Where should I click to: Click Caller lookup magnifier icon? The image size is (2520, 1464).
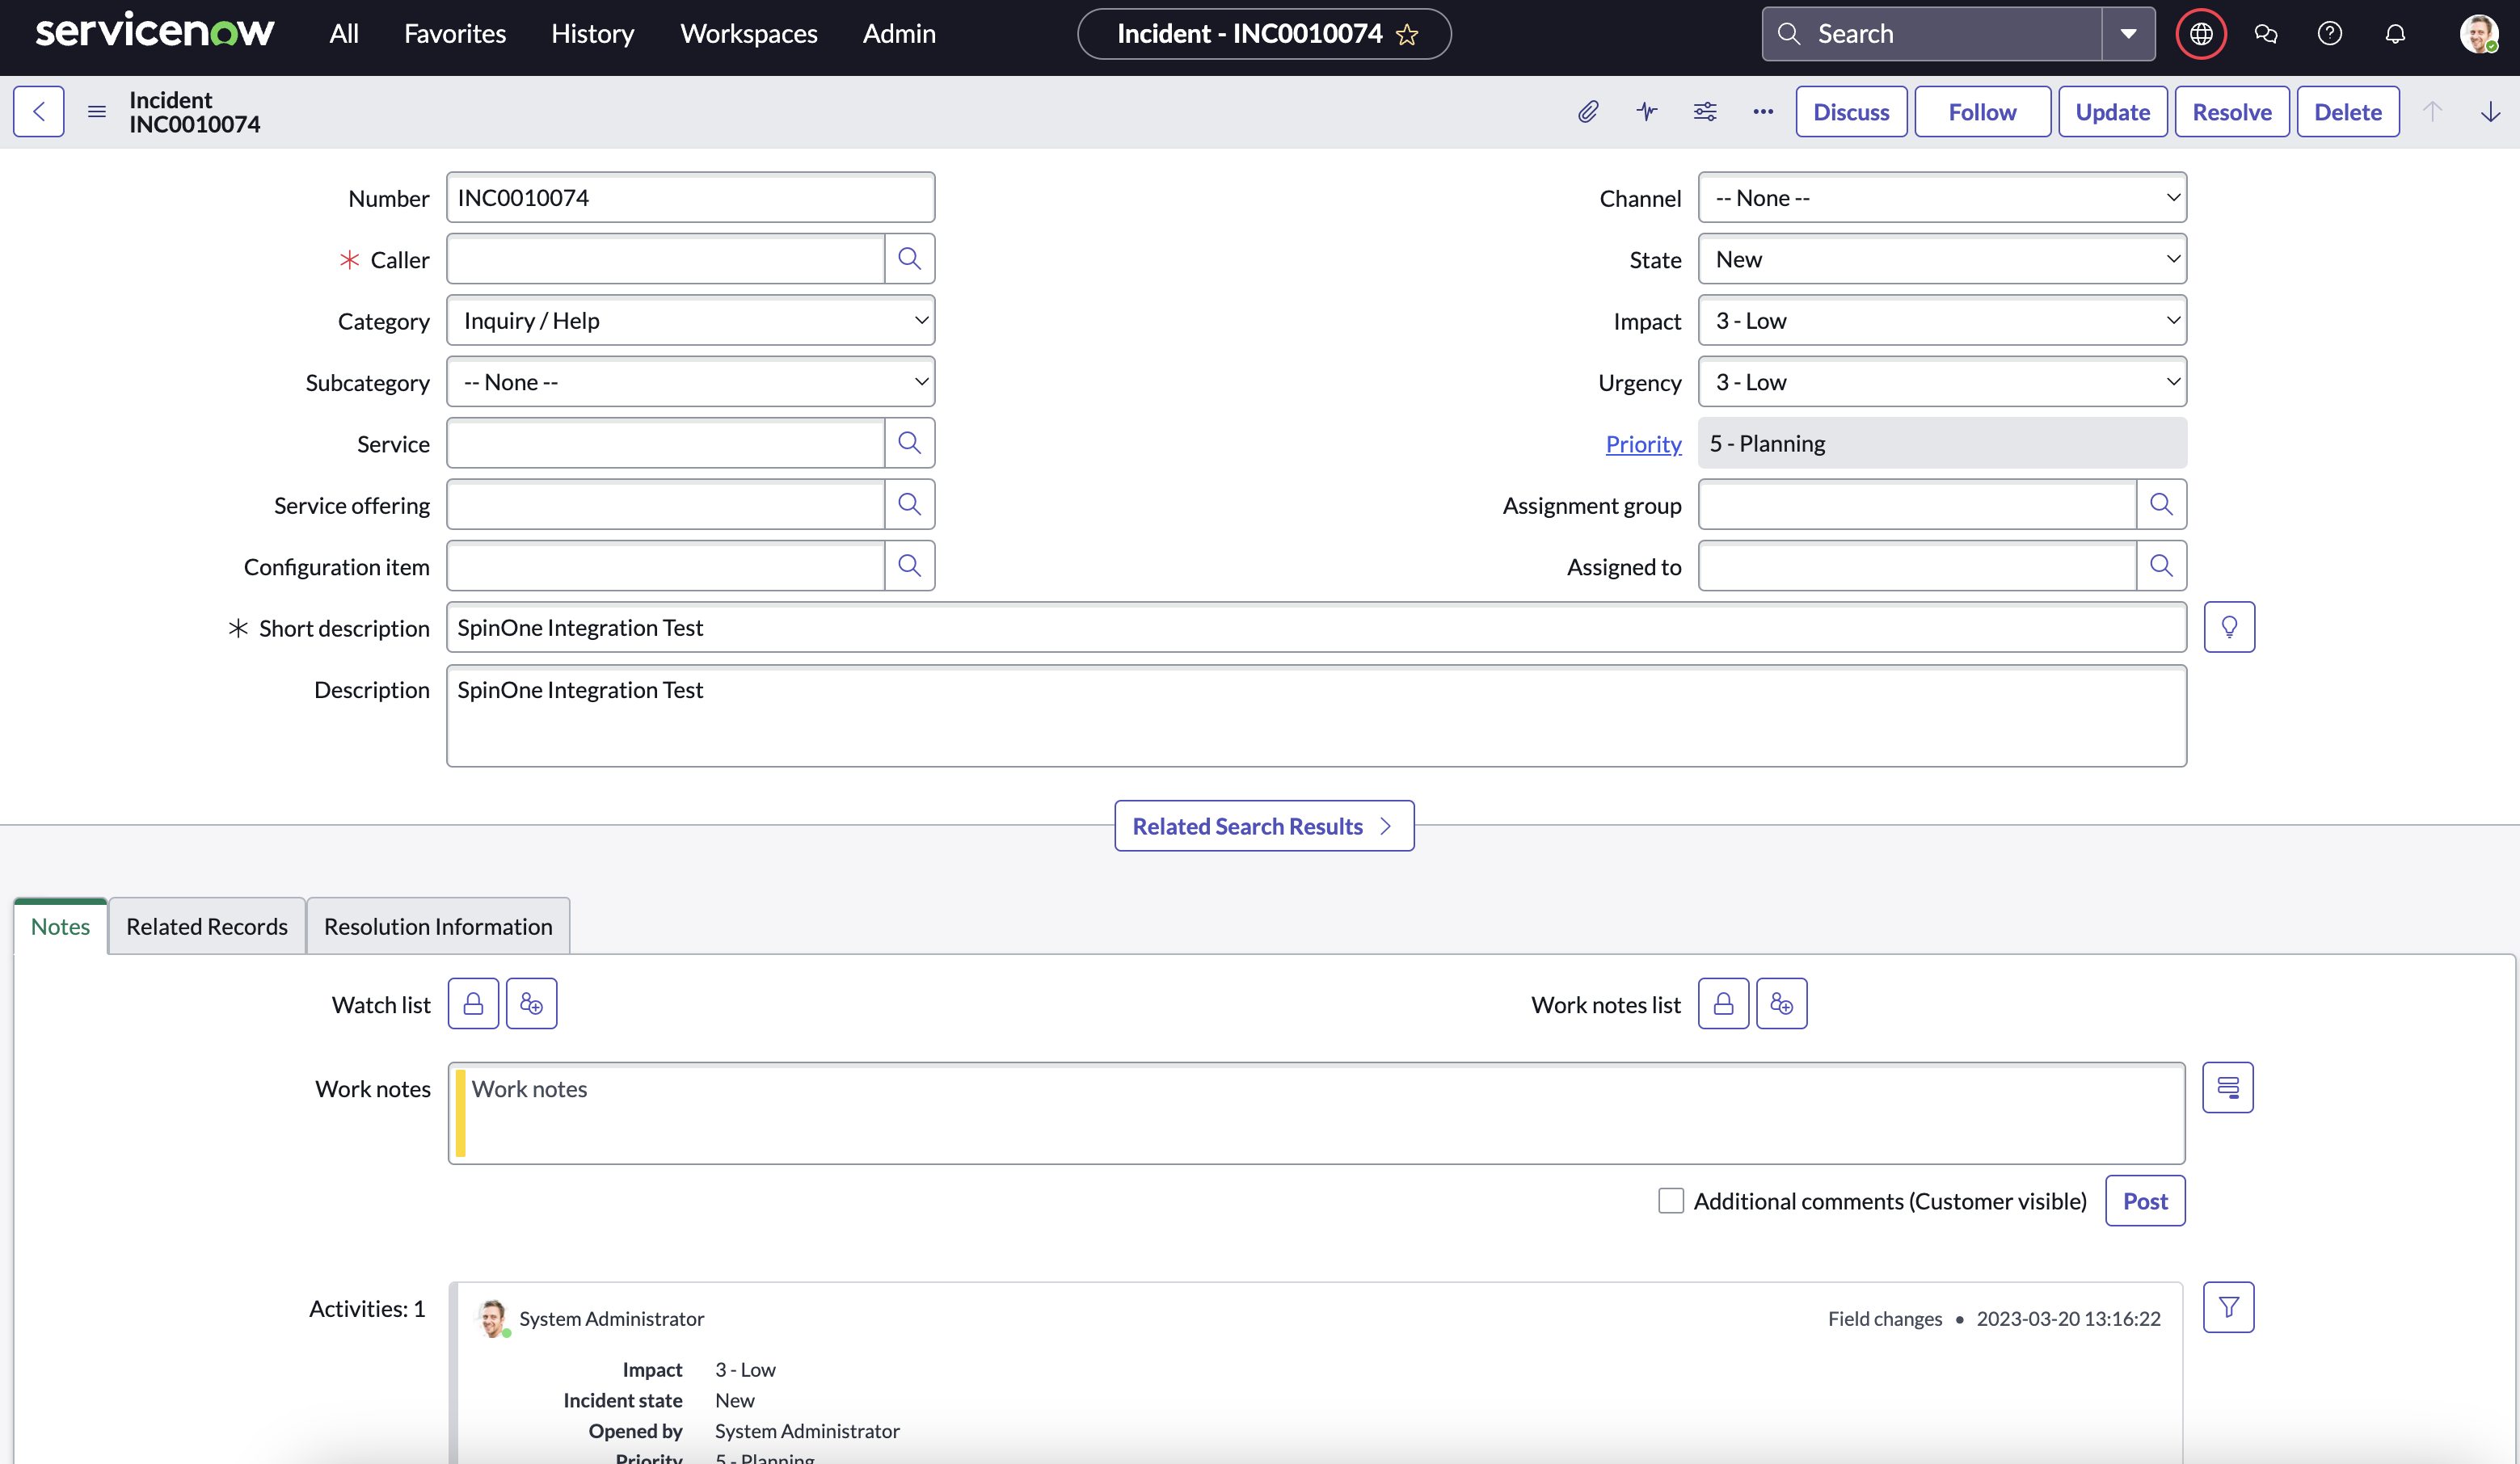[x=909, y=259]
